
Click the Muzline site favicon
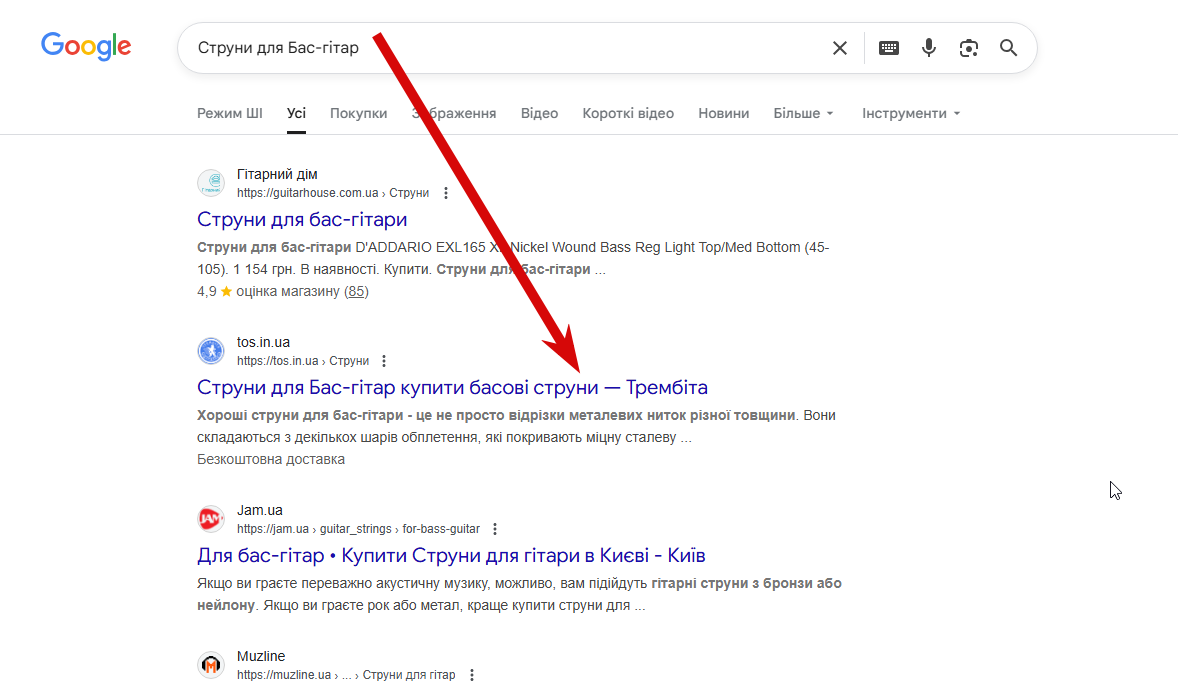pos(211,665)
